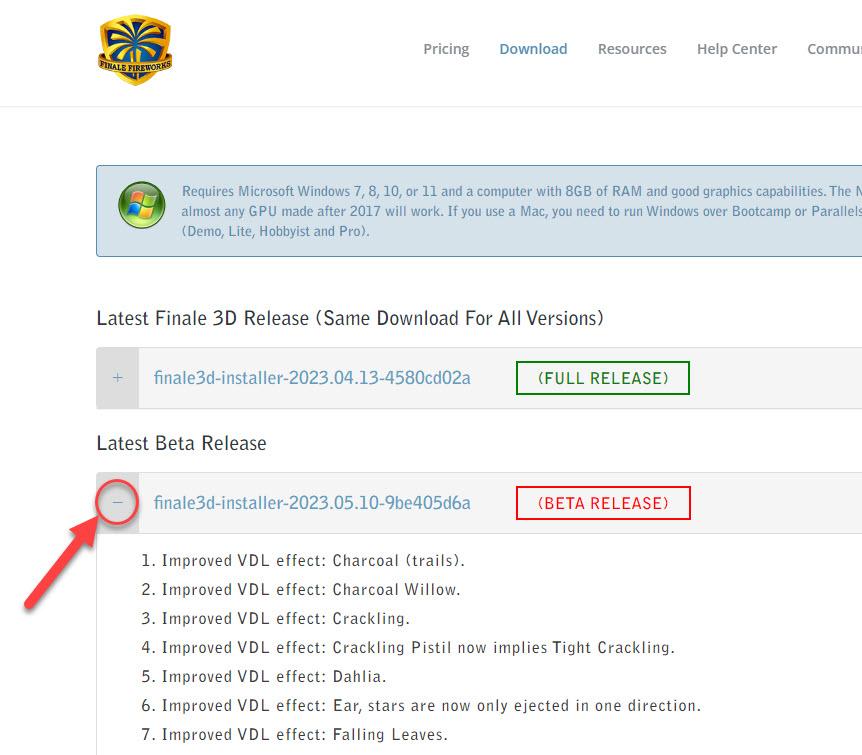Click the 'Latest Beta Release' heading

tap(181, 443)
